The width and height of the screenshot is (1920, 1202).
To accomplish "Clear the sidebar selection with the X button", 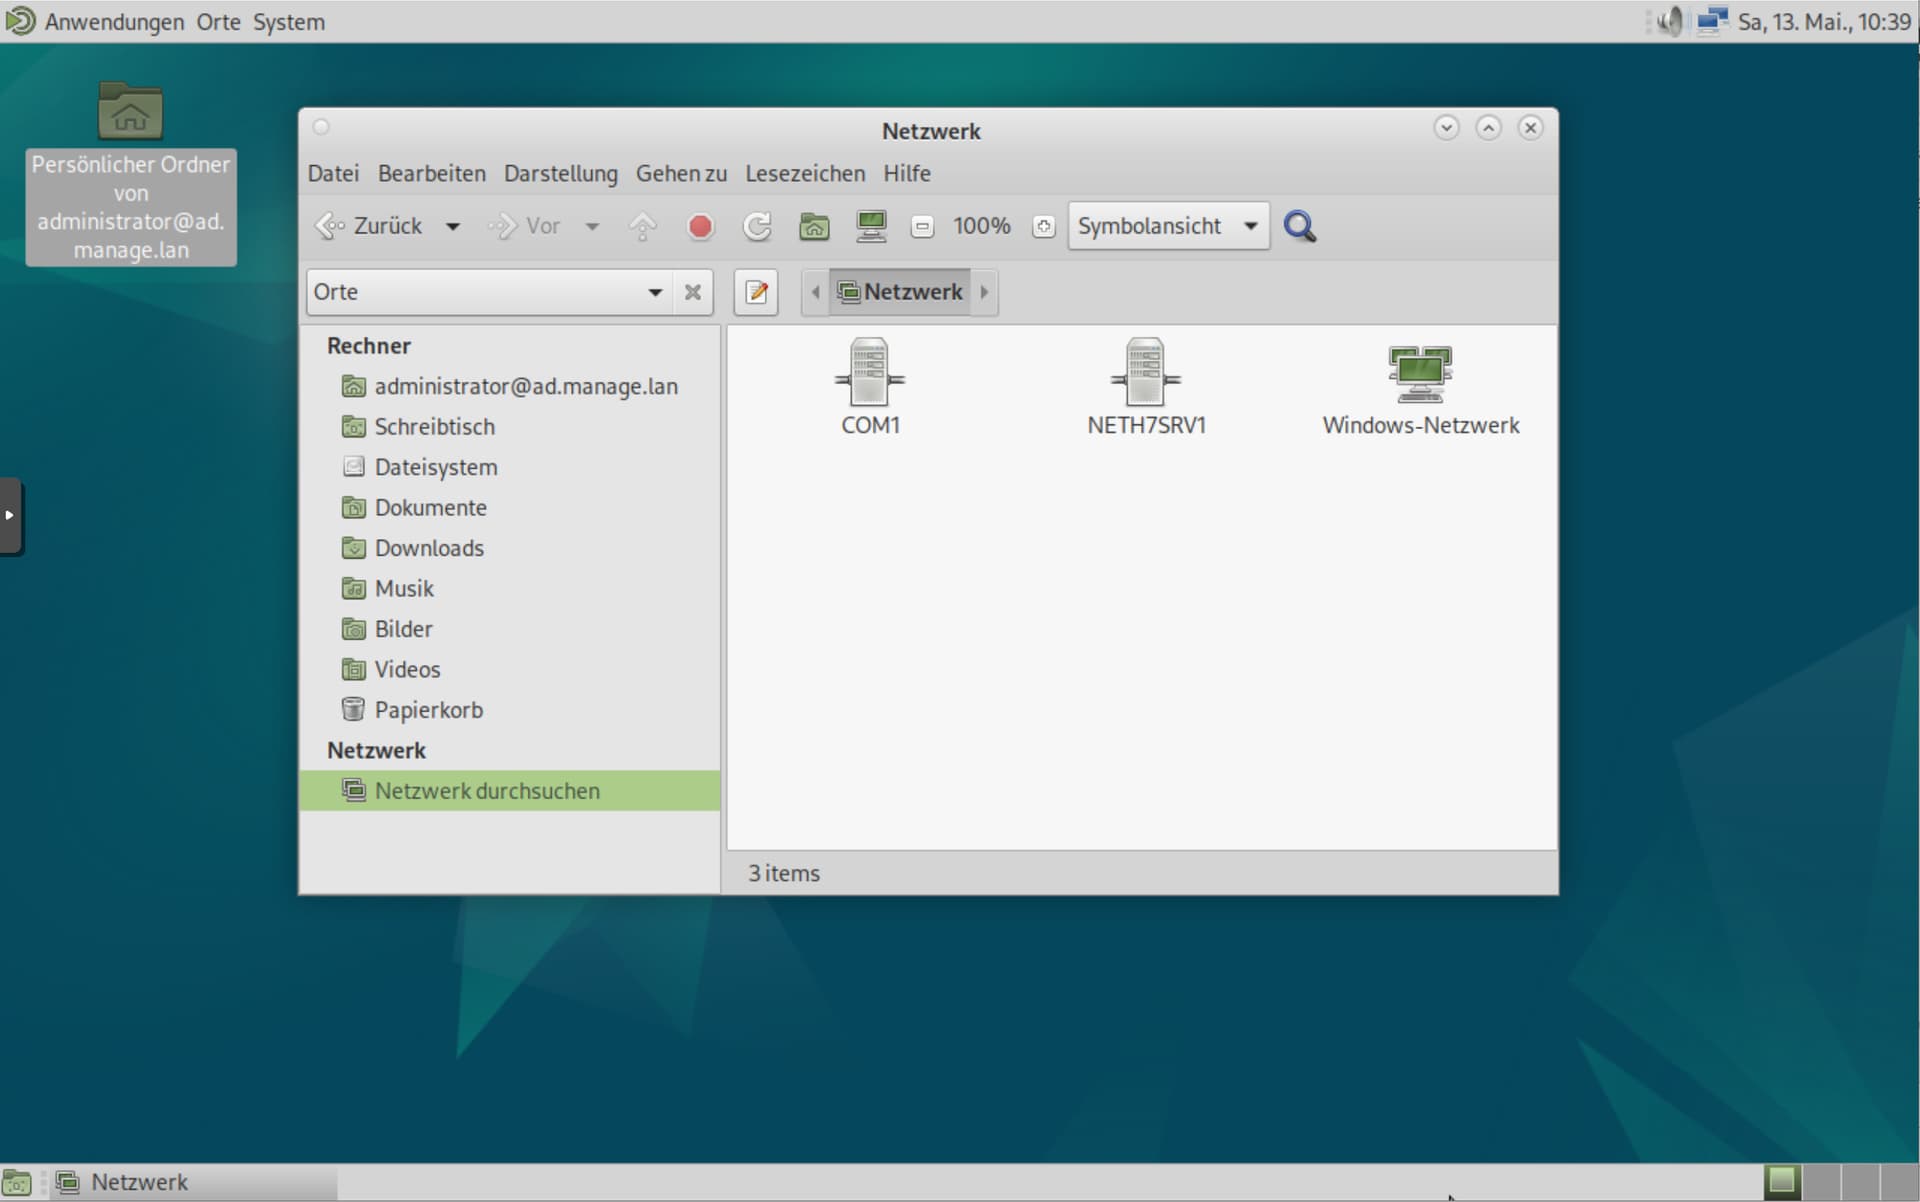I will pos(692,292).
